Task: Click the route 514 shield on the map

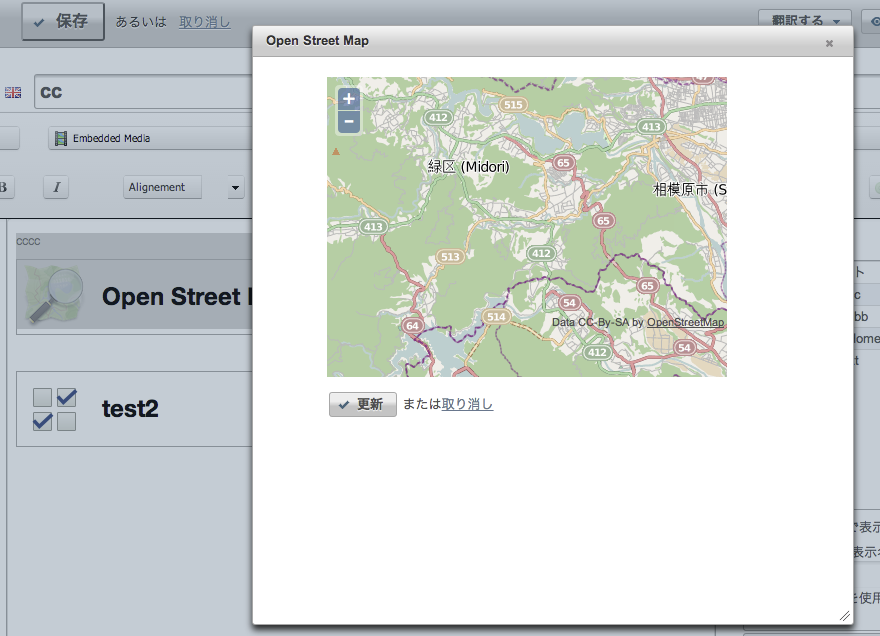Action: (x=496, y=317)
